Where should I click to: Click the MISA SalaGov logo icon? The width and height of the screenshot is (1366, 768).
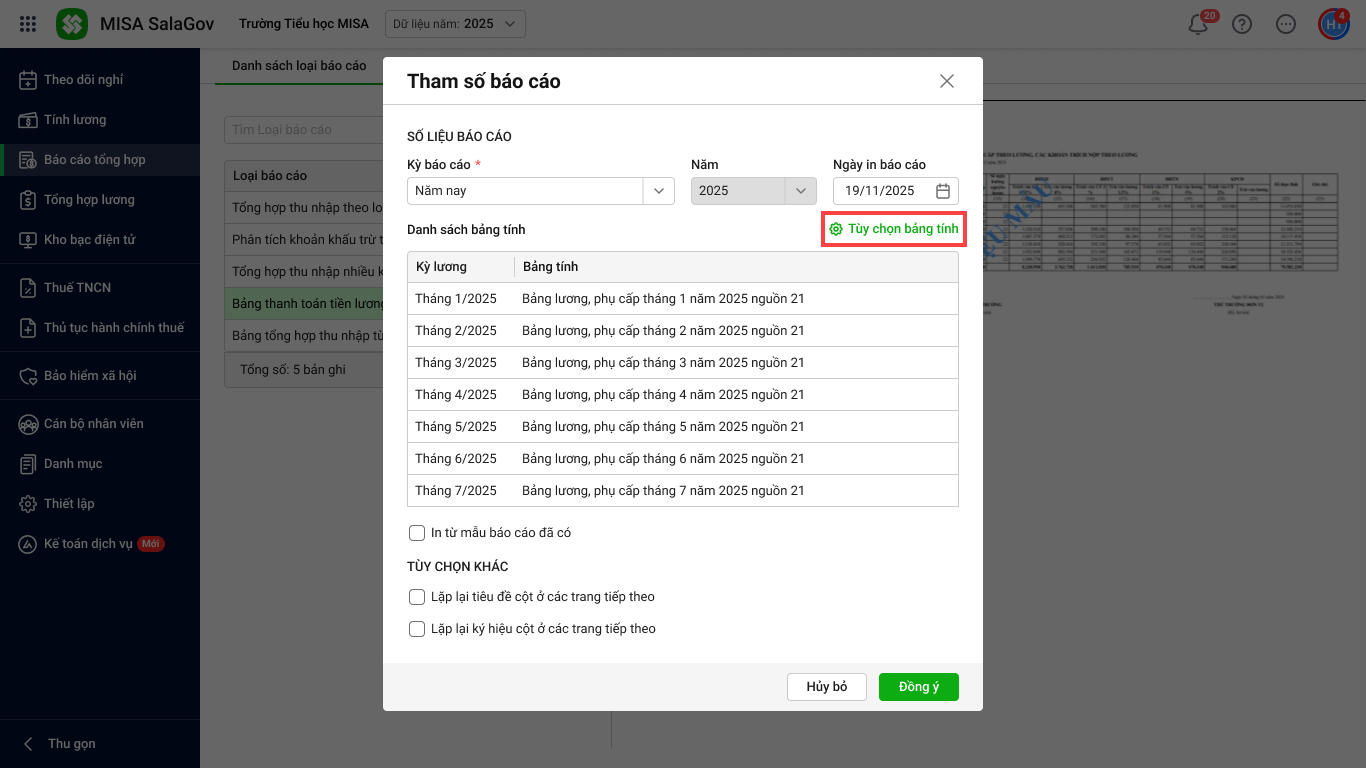coord(72,24)
